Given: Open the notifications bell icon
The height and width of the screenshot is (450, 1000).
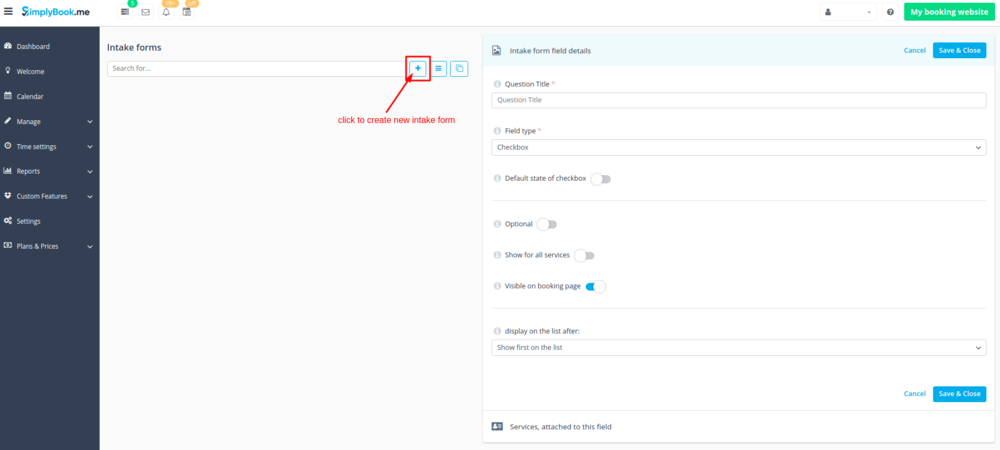Looking at the screenshot, I should [x=166, y=12].
